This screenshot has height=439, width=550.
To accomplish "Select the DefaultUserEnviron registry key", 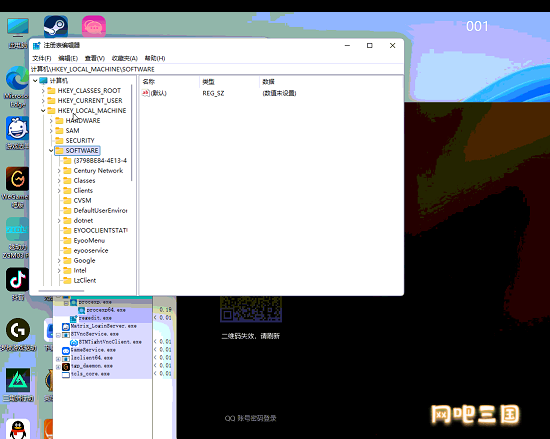I will click(100, 211).
